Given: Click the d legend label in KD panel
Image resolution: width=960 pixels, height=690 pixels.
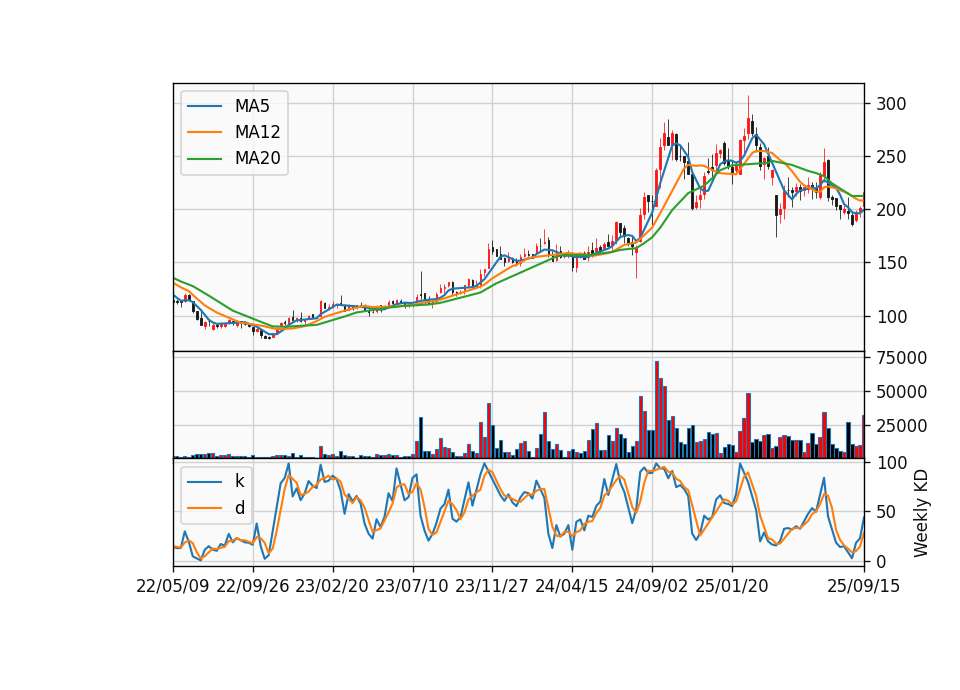Looking at the screenshot, I should (239, 508).
